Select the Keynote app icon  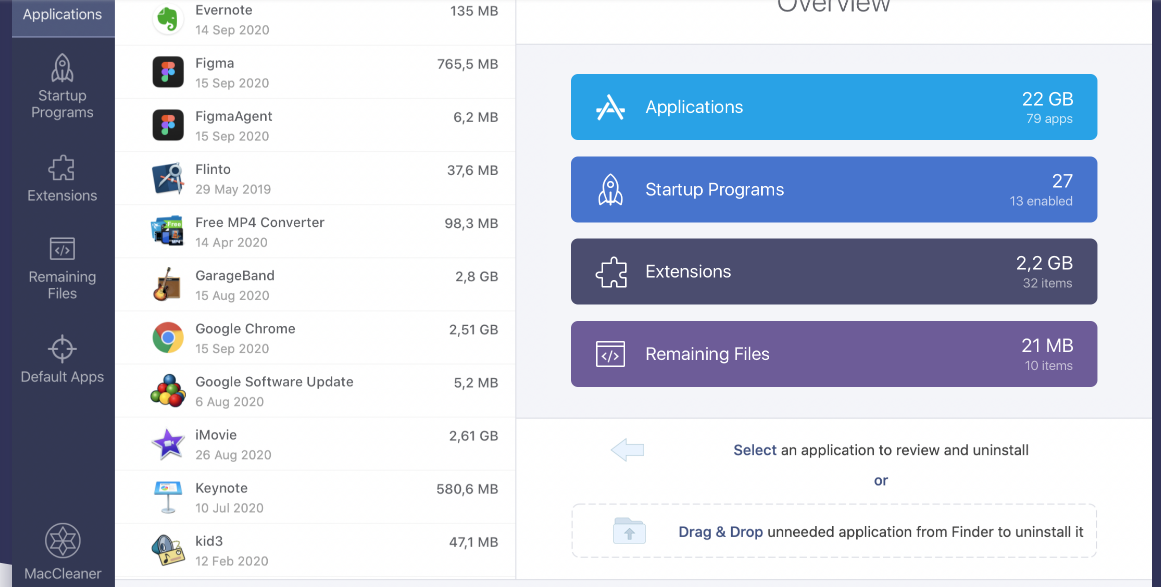click(x=168, y=497)
